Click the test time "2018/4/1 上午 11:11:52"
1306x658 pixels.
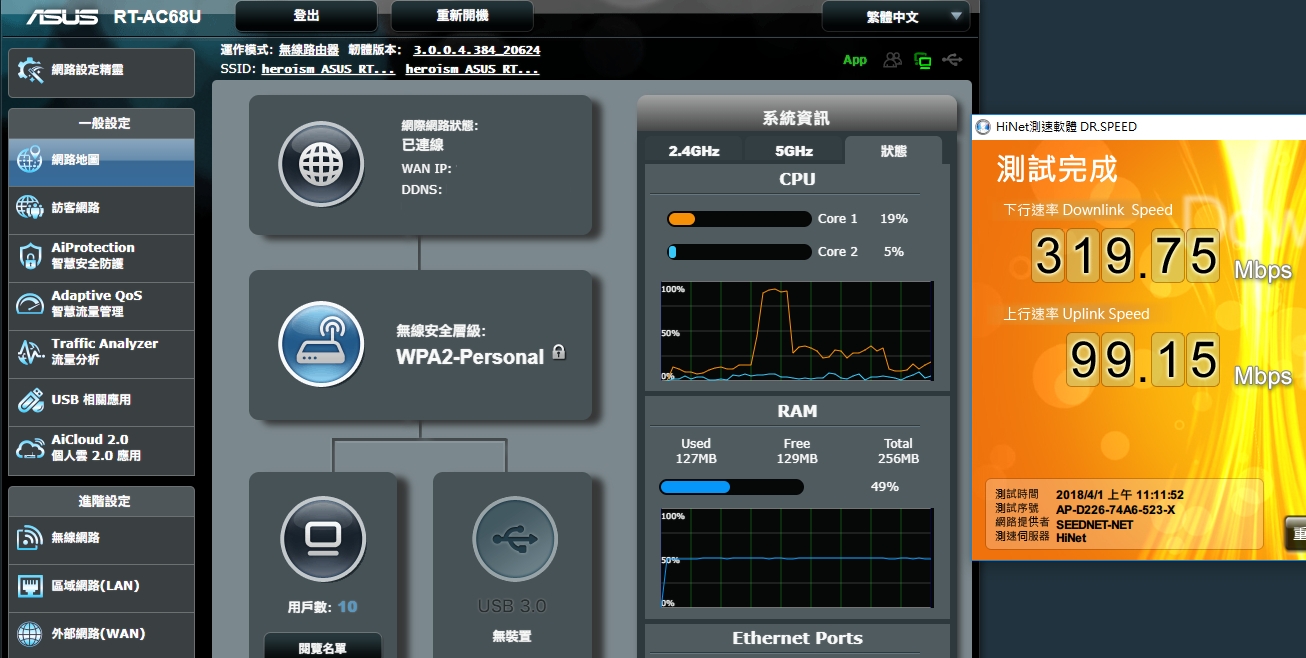tap(1120, 495)
